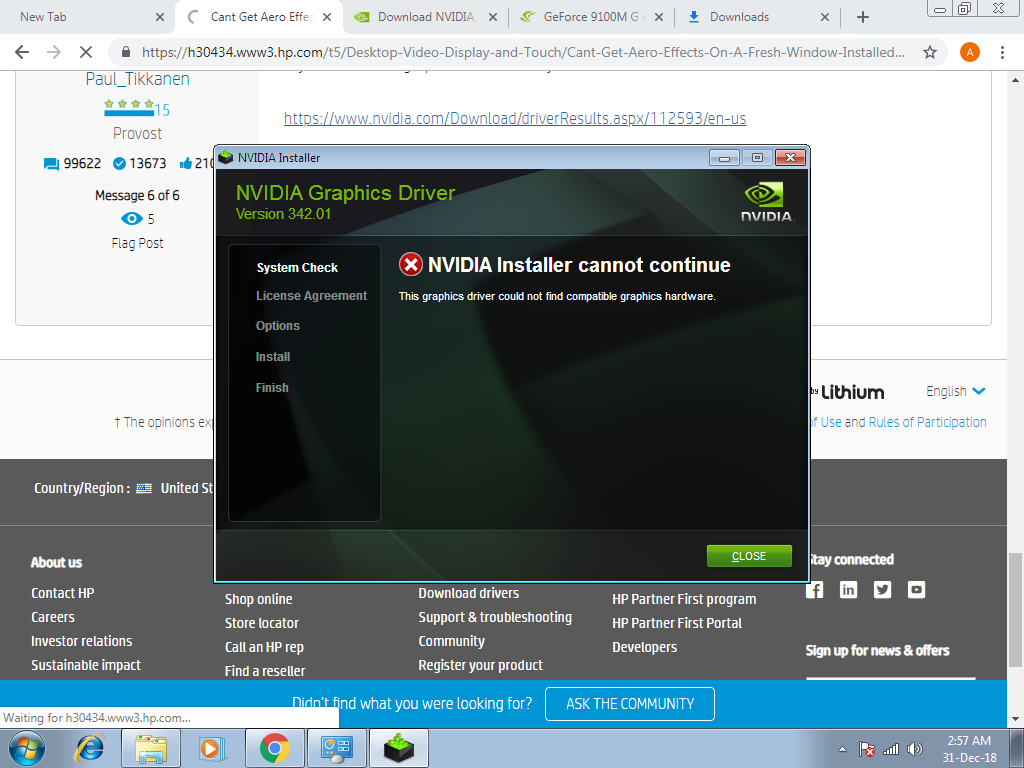Image resolution: width=1024 pixels, height=768 pixels.
Task: Open Windows Start menu
Action: click(26, 748)
